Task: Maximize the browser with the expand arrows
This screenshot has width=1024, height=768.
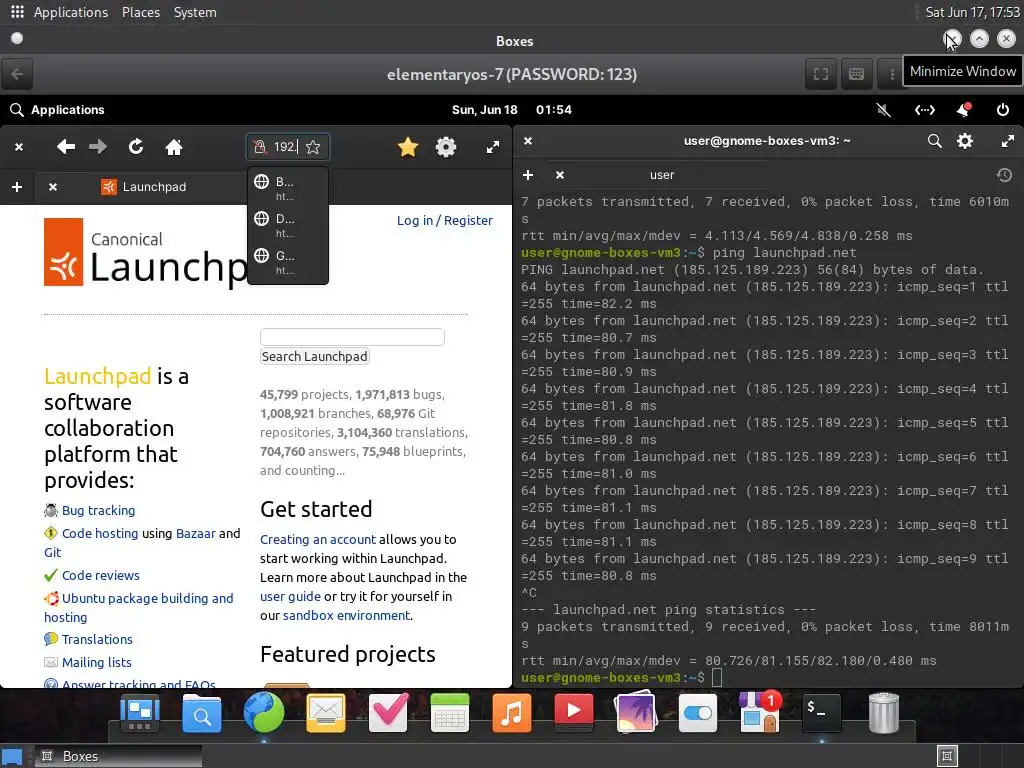Action: [x=493, y=147]
